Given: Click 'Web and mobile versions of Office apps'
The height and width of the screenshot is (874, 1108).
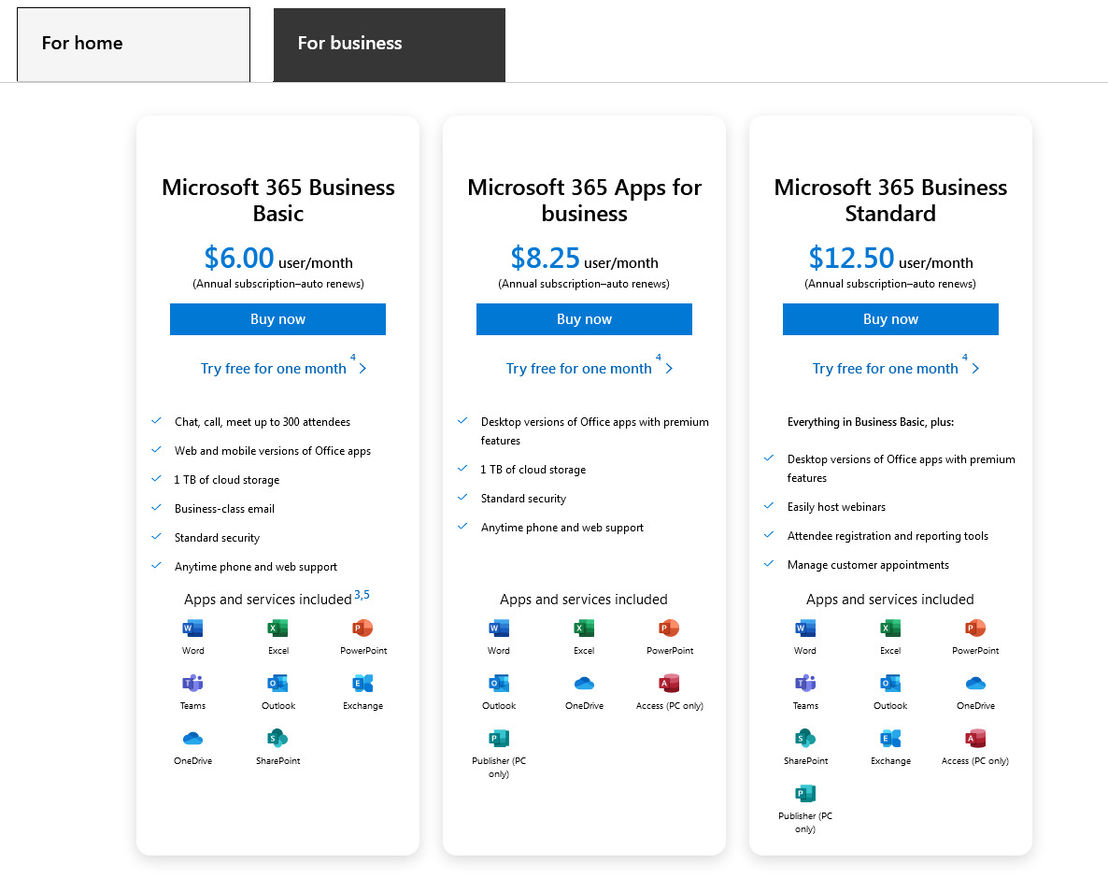Looking at the screenshot, I should [272, 451].
